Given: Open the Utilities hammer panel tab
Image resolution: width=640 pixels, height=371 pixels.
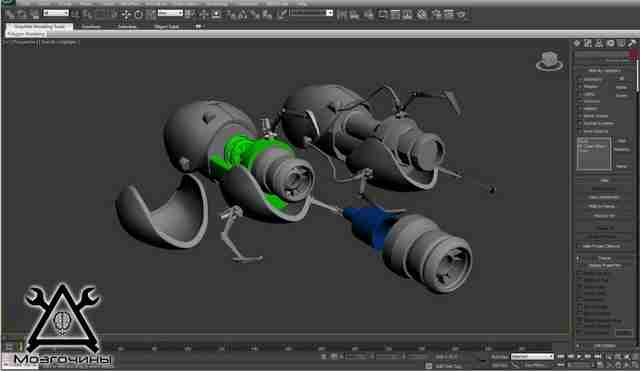Looking at the screenshot, I should click(632, 43).
